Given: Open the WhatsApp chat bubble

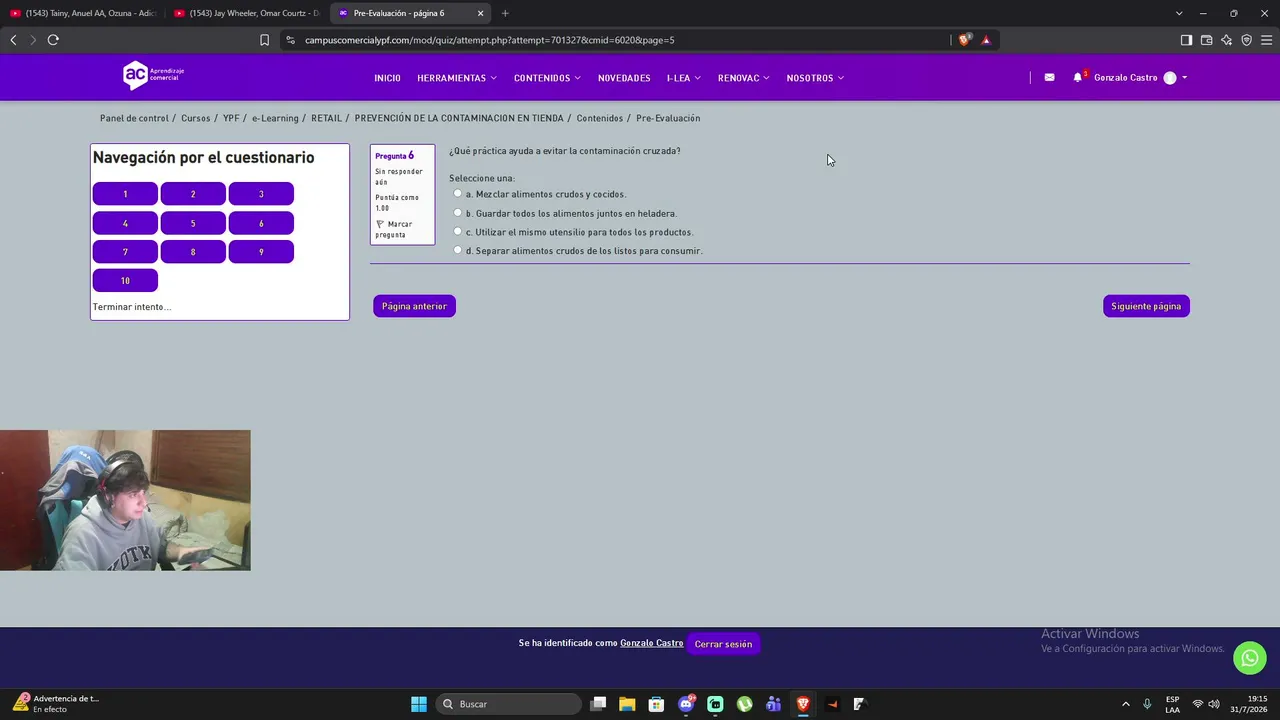Looking at the screenshot, I should tap(1249, 658).
